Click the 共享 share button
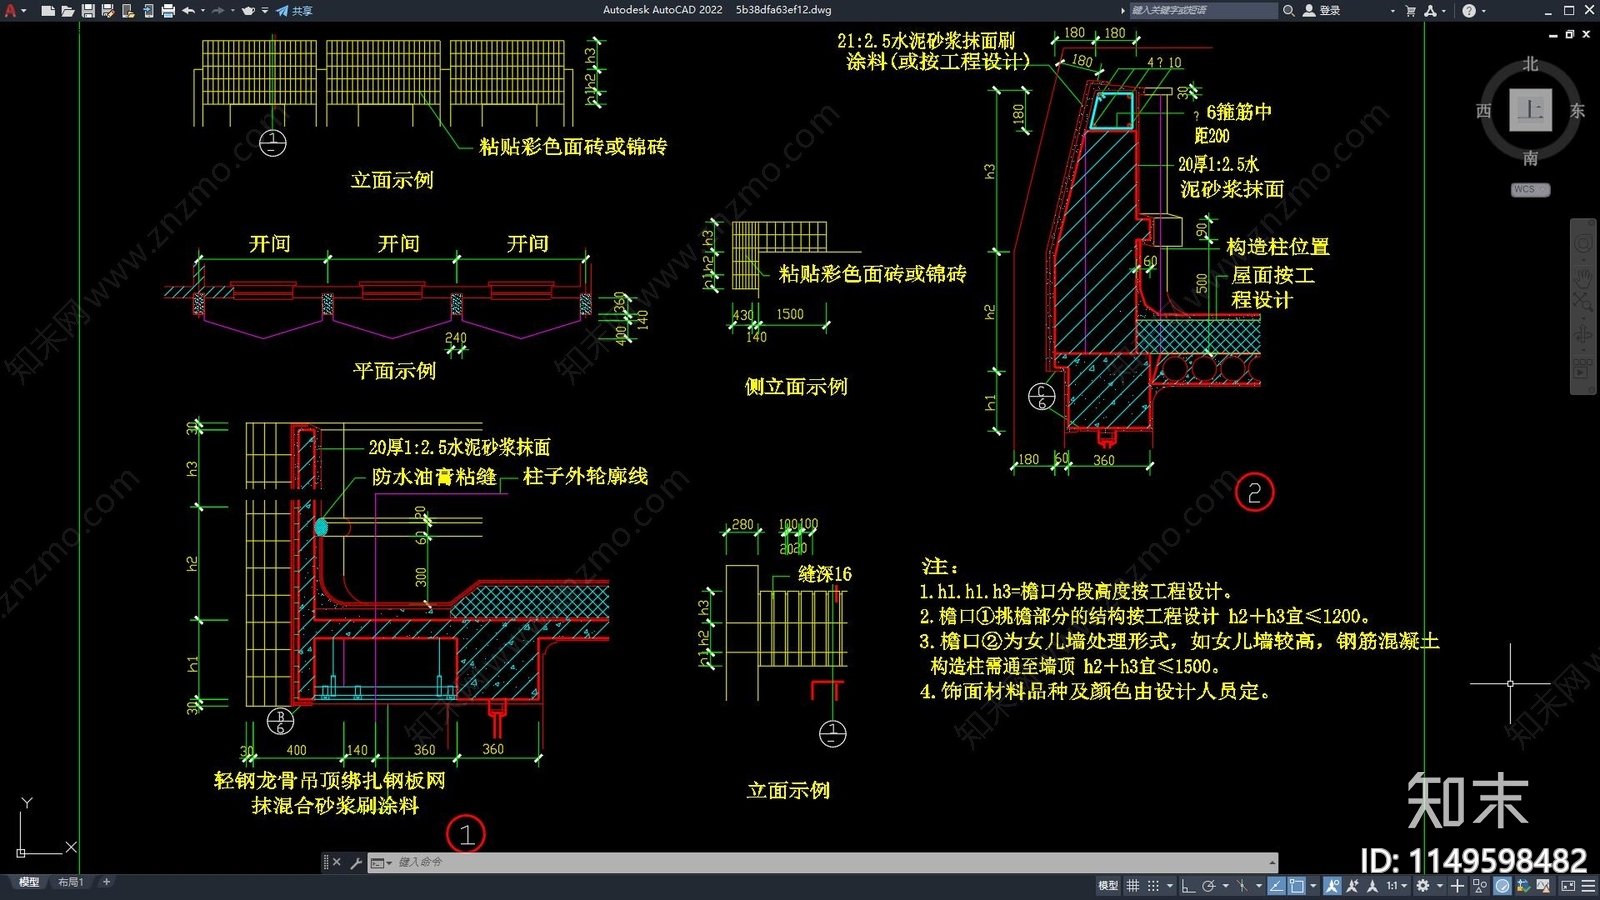The image size is (1600, 900). coord(295,10)
